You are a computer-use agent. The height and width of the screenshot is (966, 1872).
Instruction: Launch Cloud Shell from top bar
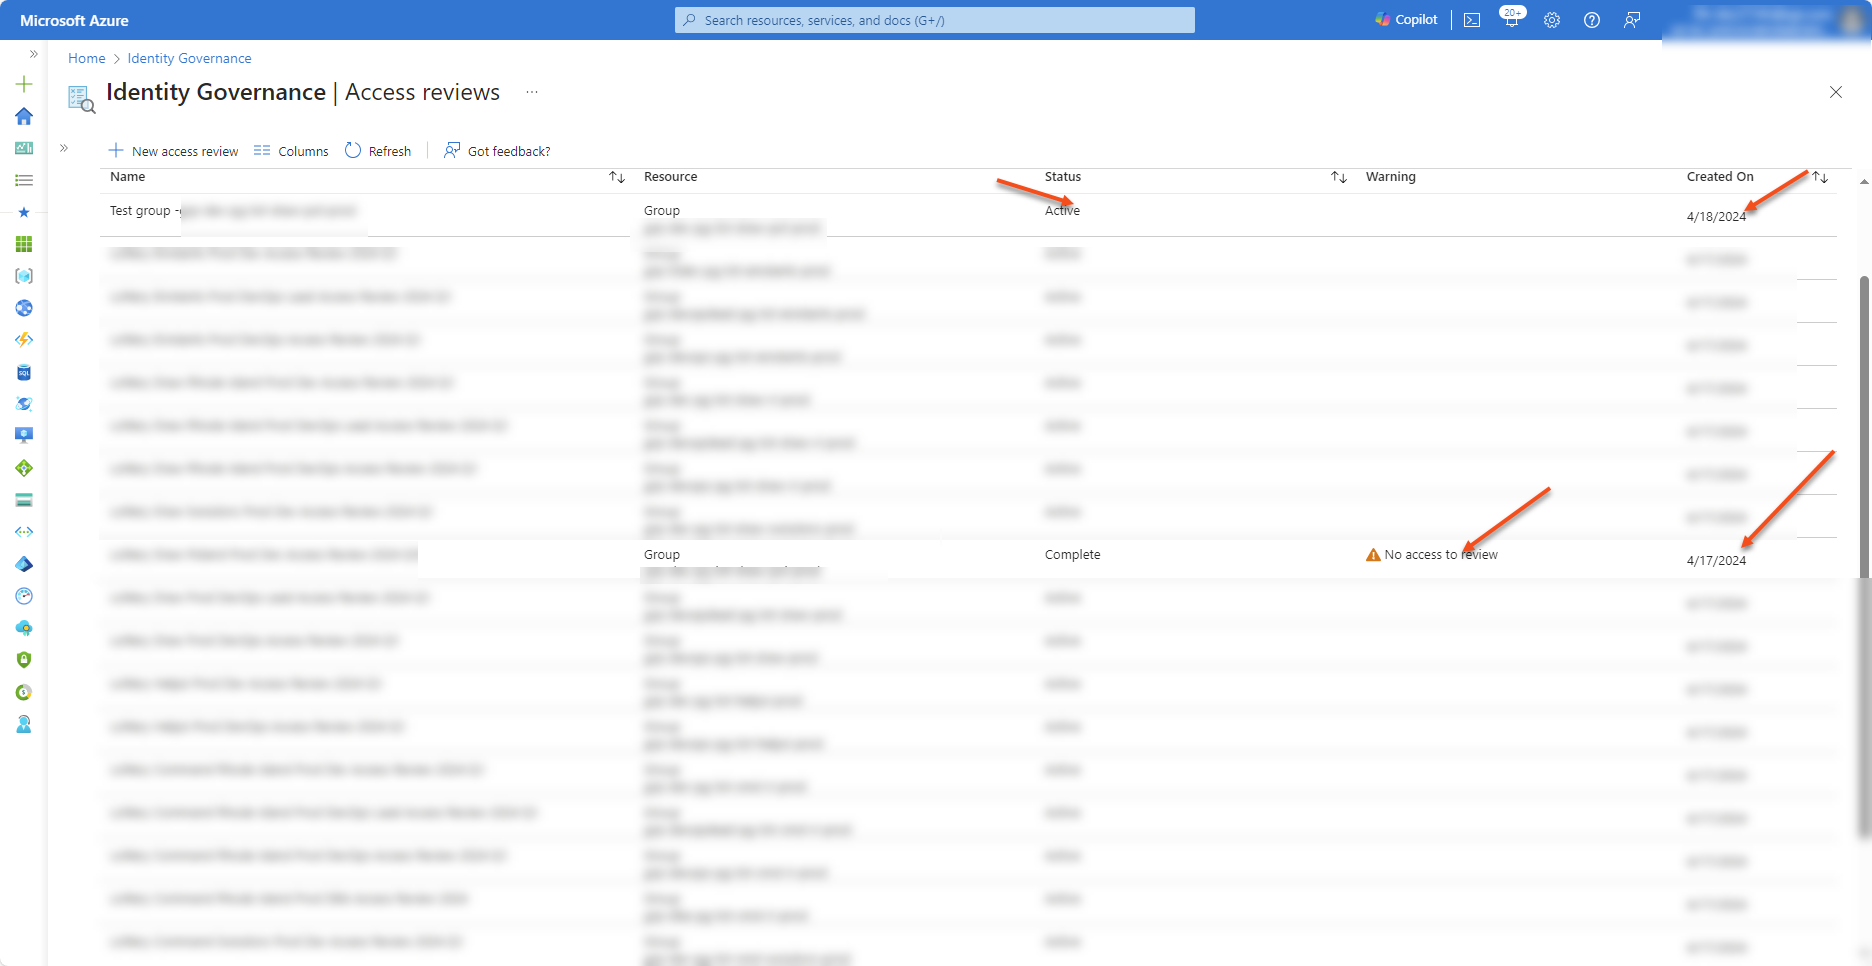pyautogui.click(x=1472, y=20)
